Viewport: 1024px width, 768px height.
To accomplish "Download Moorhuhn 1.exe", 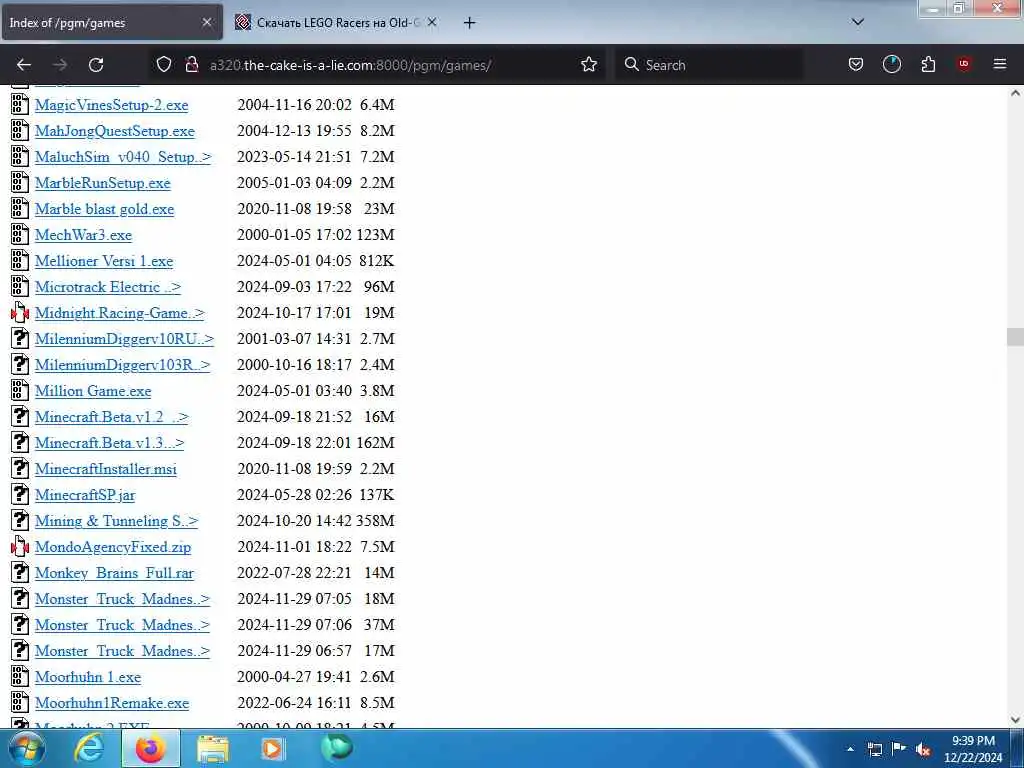I will [88, 677].
